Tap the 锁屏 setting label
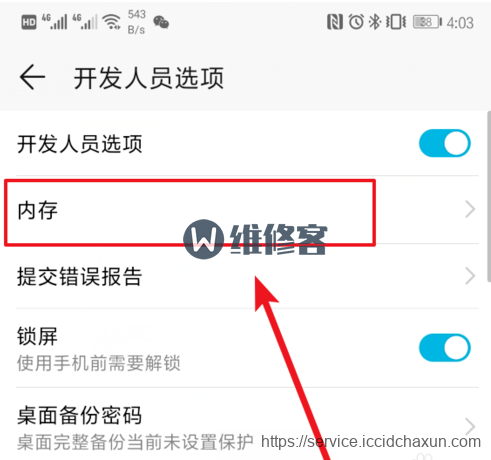Screen dimensions: 491x460 pos(37,336)
